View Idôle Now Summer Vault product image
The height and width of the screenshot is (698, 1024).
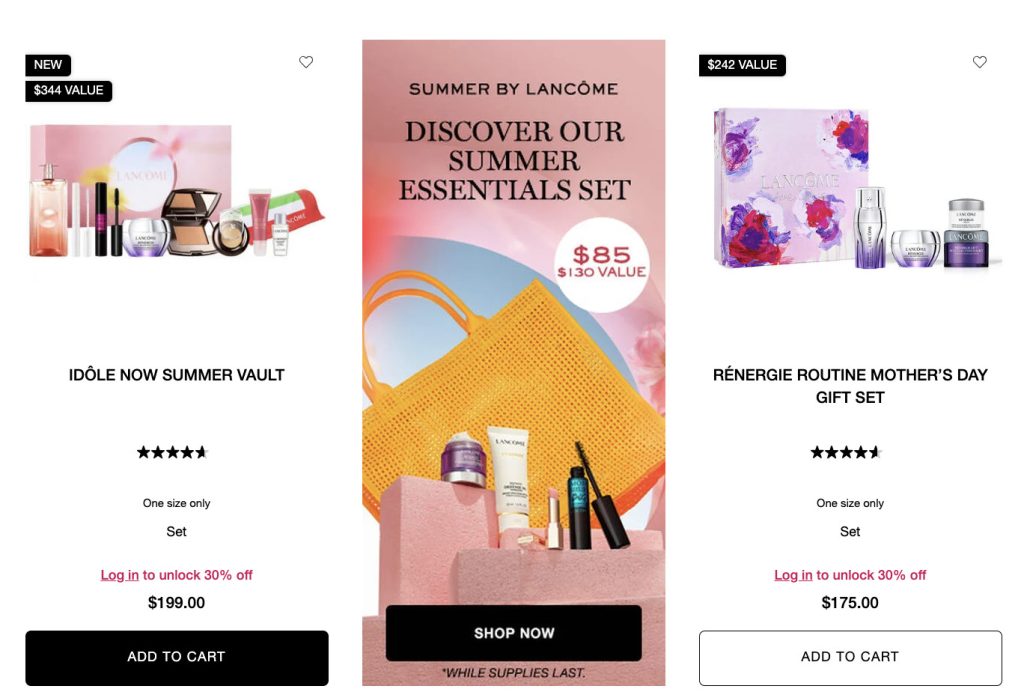click(x=177, y=191)
